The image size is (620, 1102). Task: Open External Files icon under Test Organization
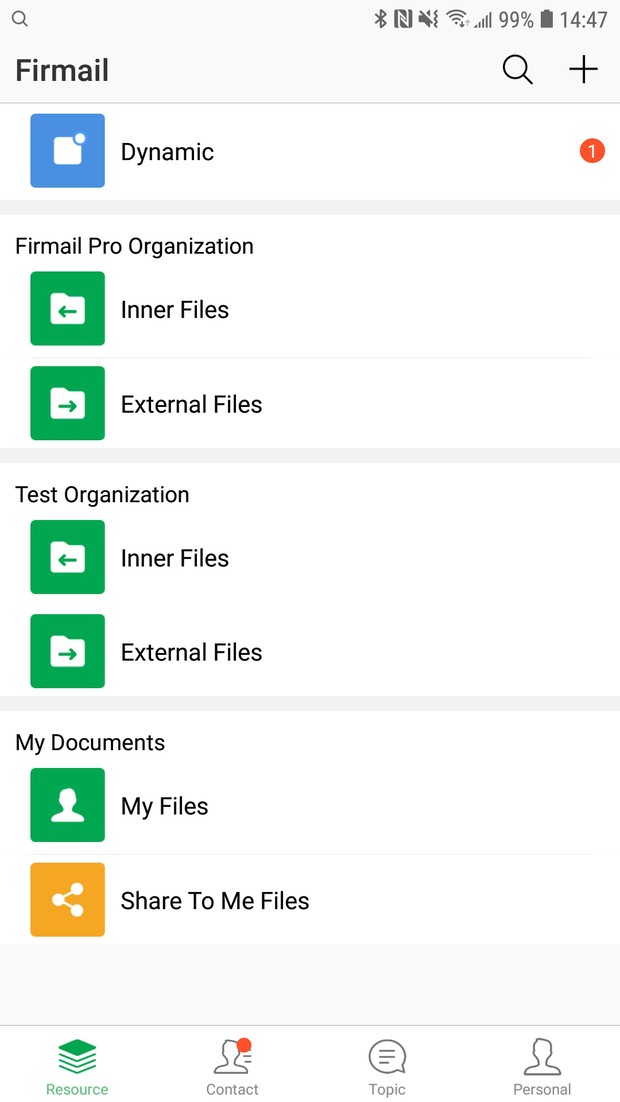tap(67, 651)
